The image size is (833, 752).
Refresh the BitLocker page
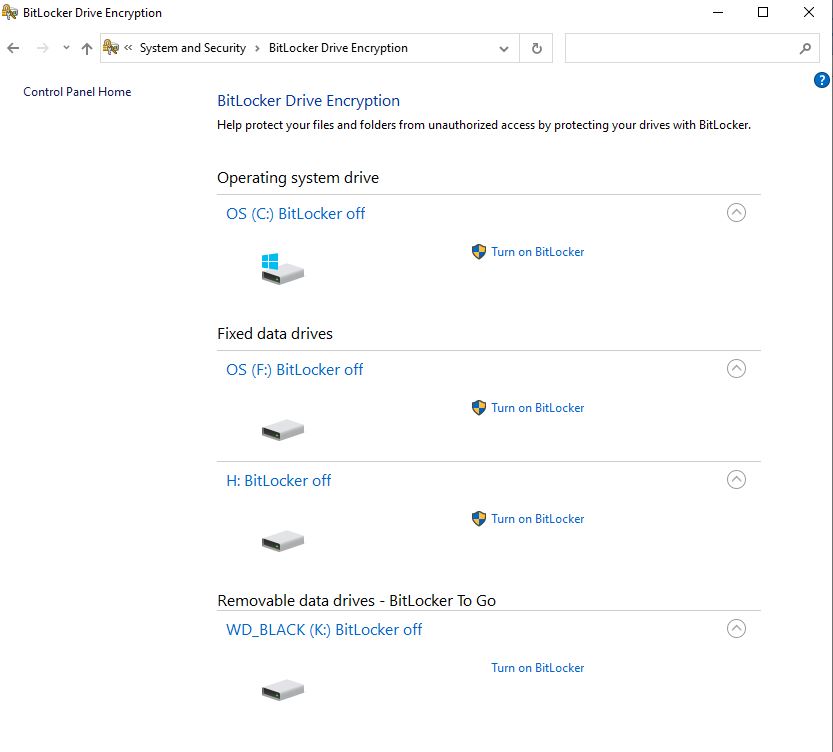pyautogui.click(x=537, y=48)
